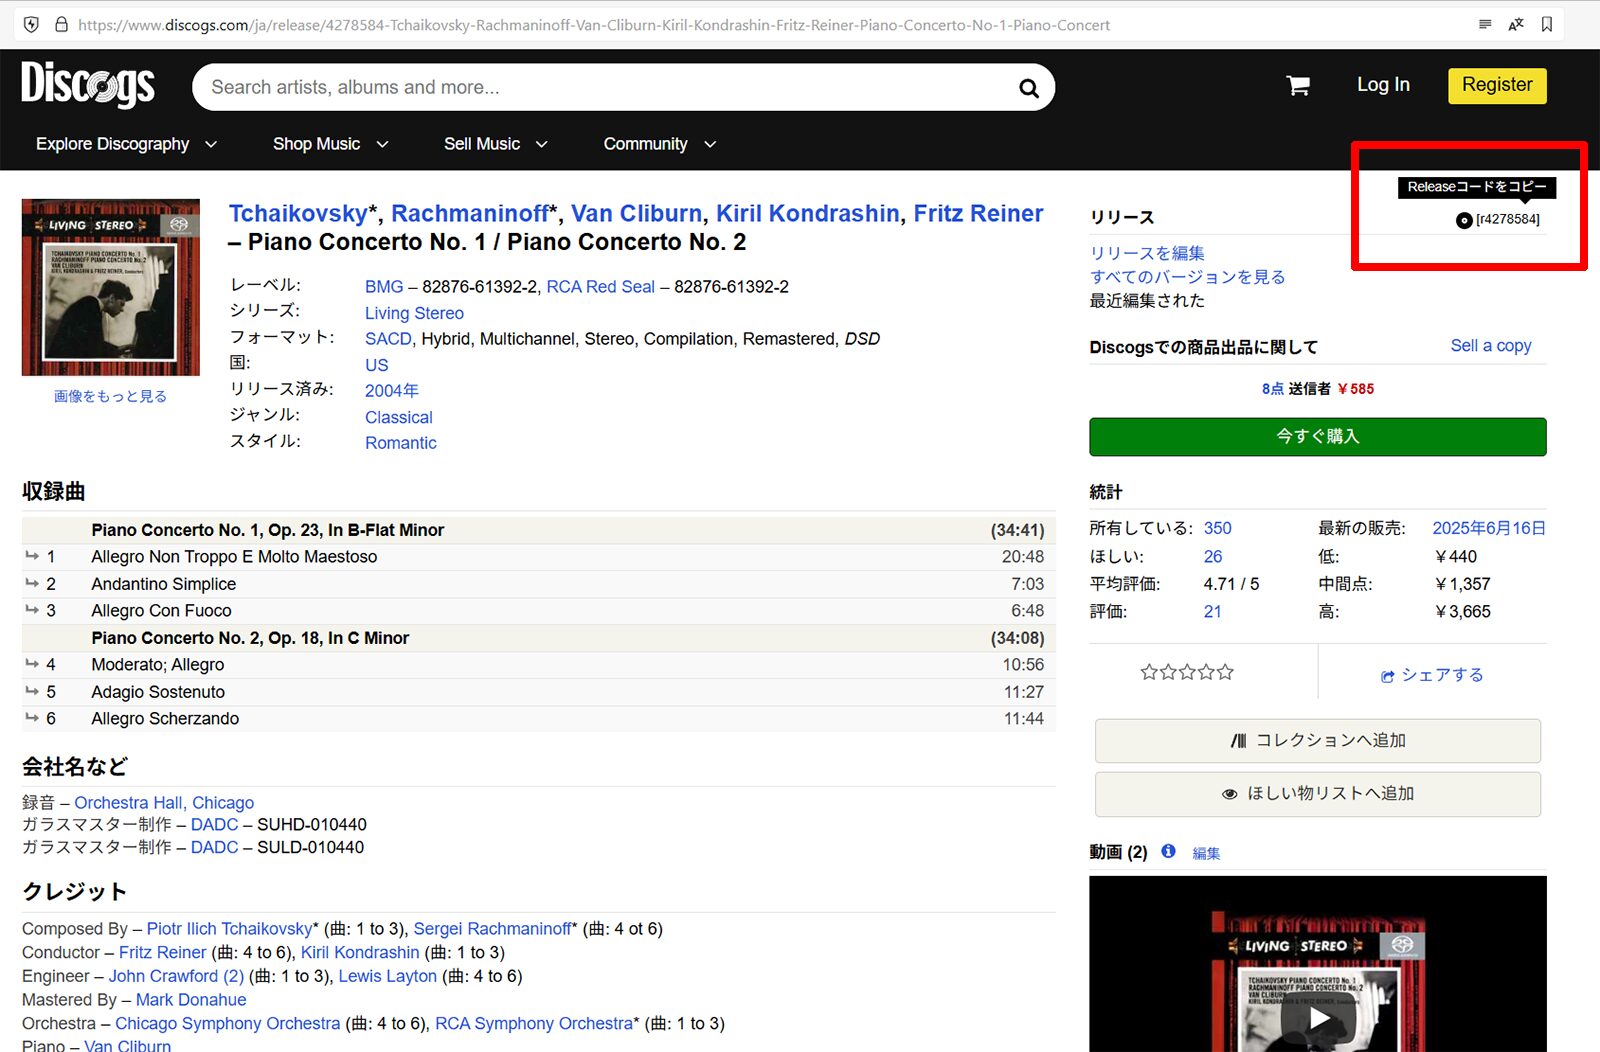Open RCA Symphony Orchestra link
The image size is (1600, 1052).
click(x=534, y=1024)
